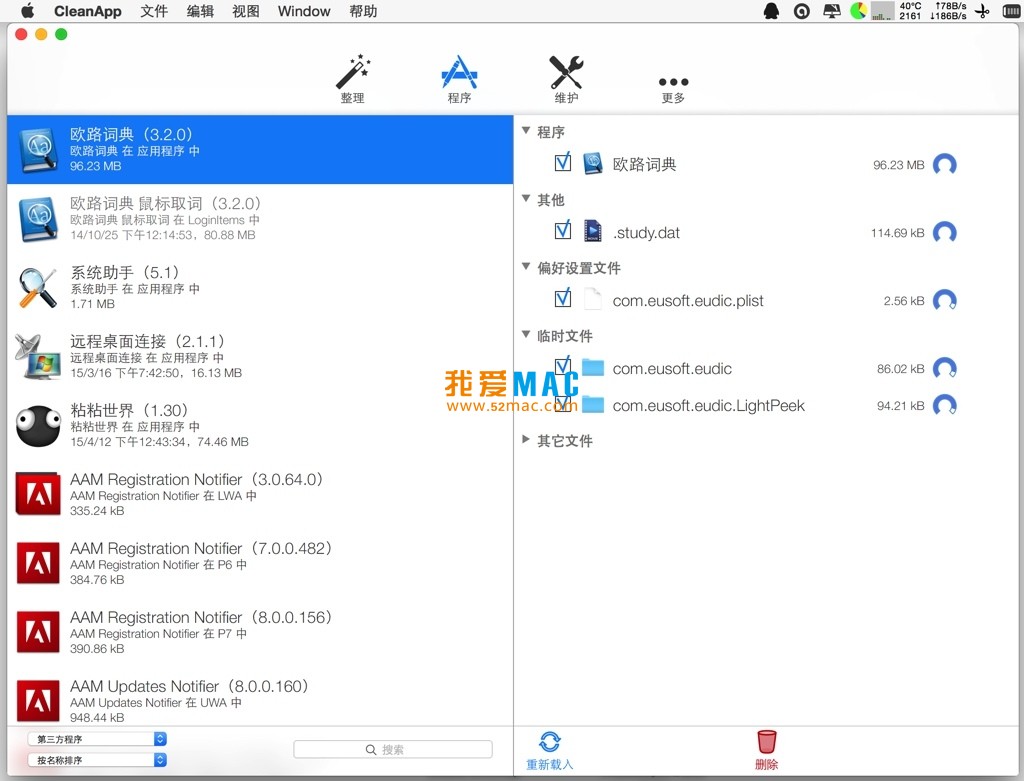Screen dimensions: 1024x781
Task: Click the 删除 trash can icon
Action: point(767,742)
